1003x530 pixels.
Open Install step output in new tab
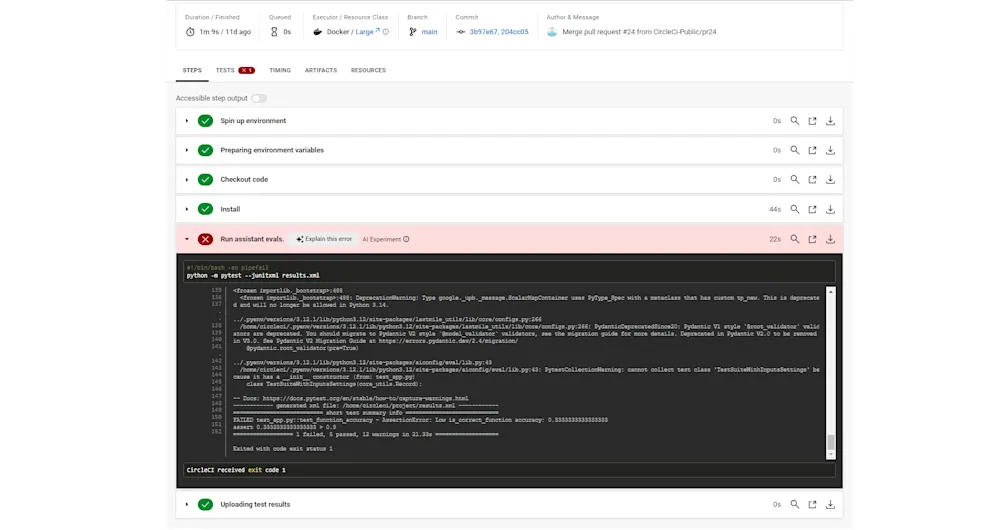tap(812, 209)
